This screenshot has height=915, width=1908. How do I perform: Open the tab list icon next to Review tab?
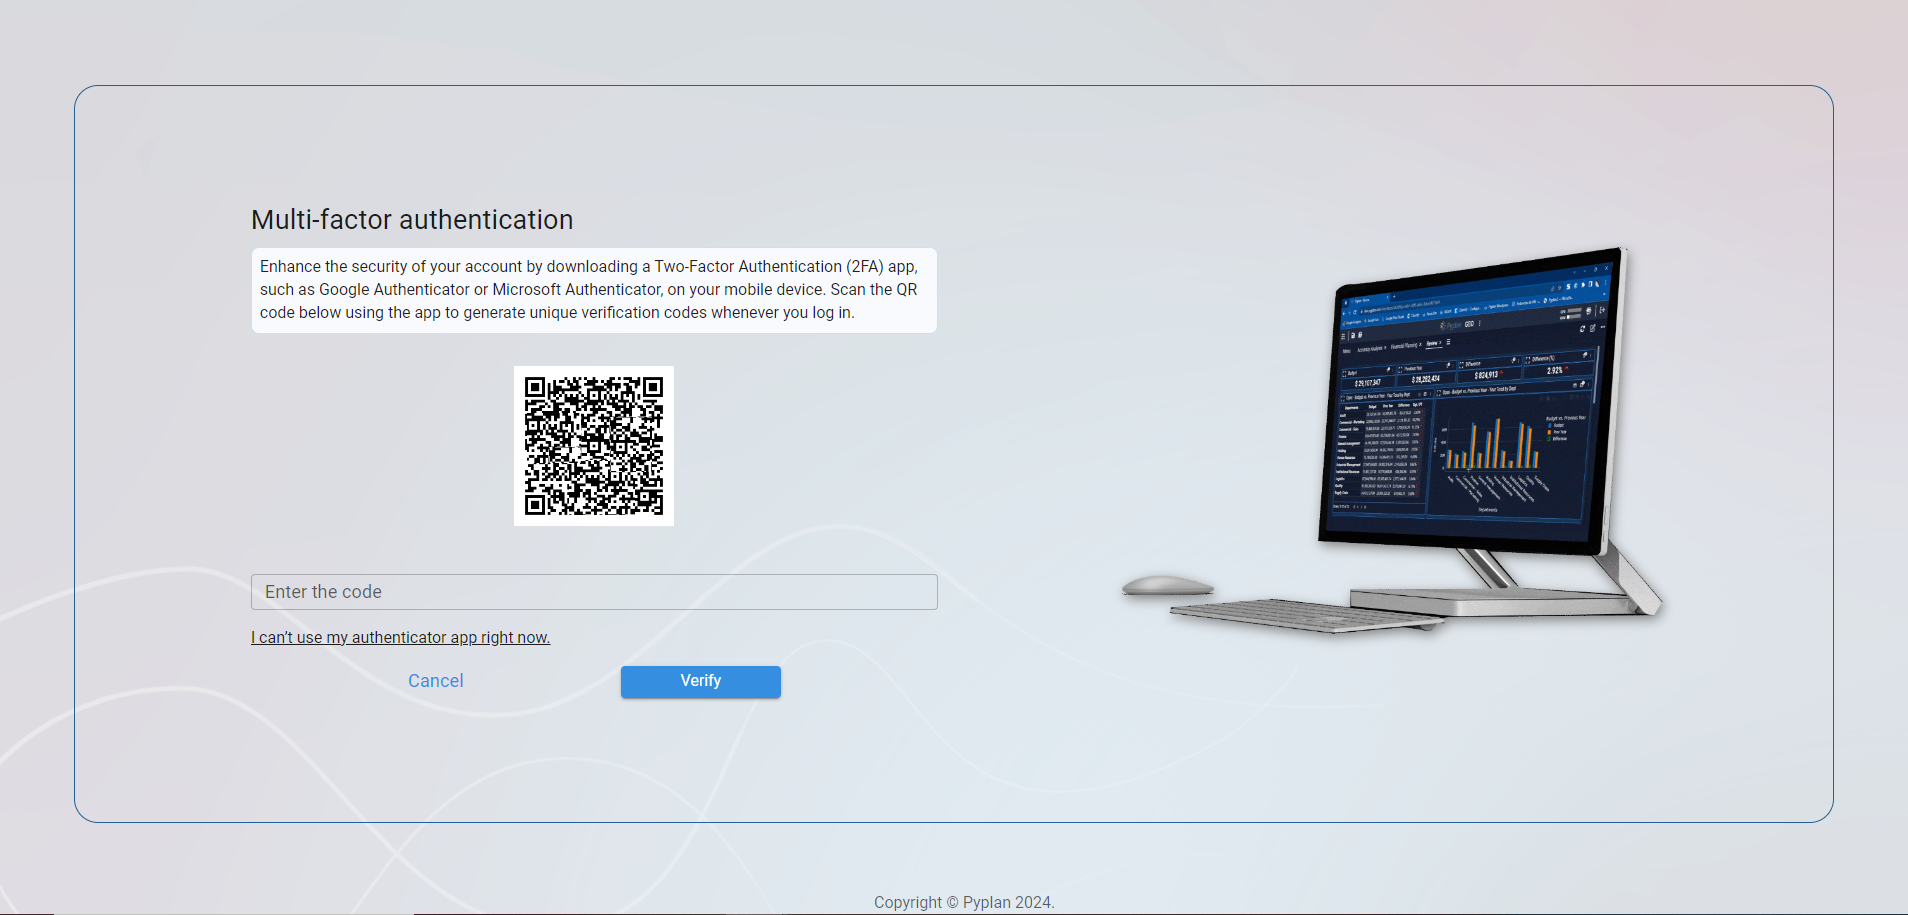[1449, 343]
